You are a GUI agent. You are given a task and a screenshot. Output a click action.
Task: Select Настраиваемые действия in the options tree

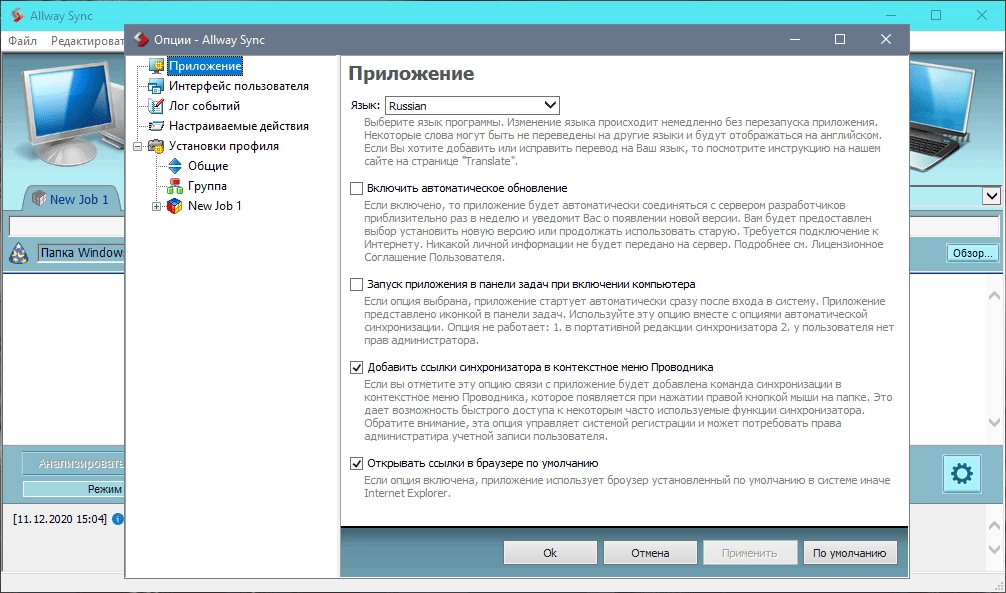[x=239, y=126]
